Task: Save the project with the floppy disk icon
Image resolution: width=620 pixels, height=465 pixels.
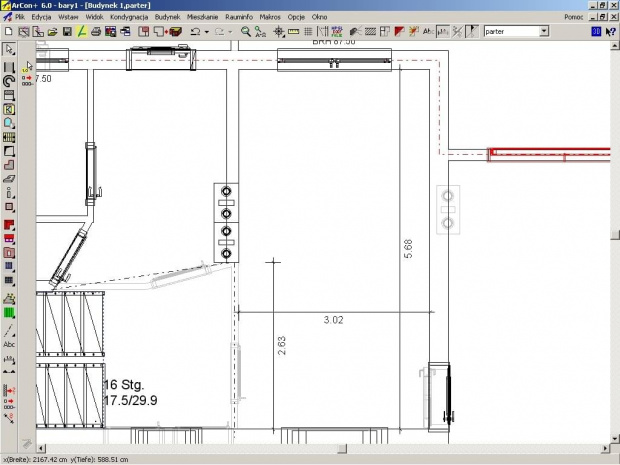Action: point(67,31)
